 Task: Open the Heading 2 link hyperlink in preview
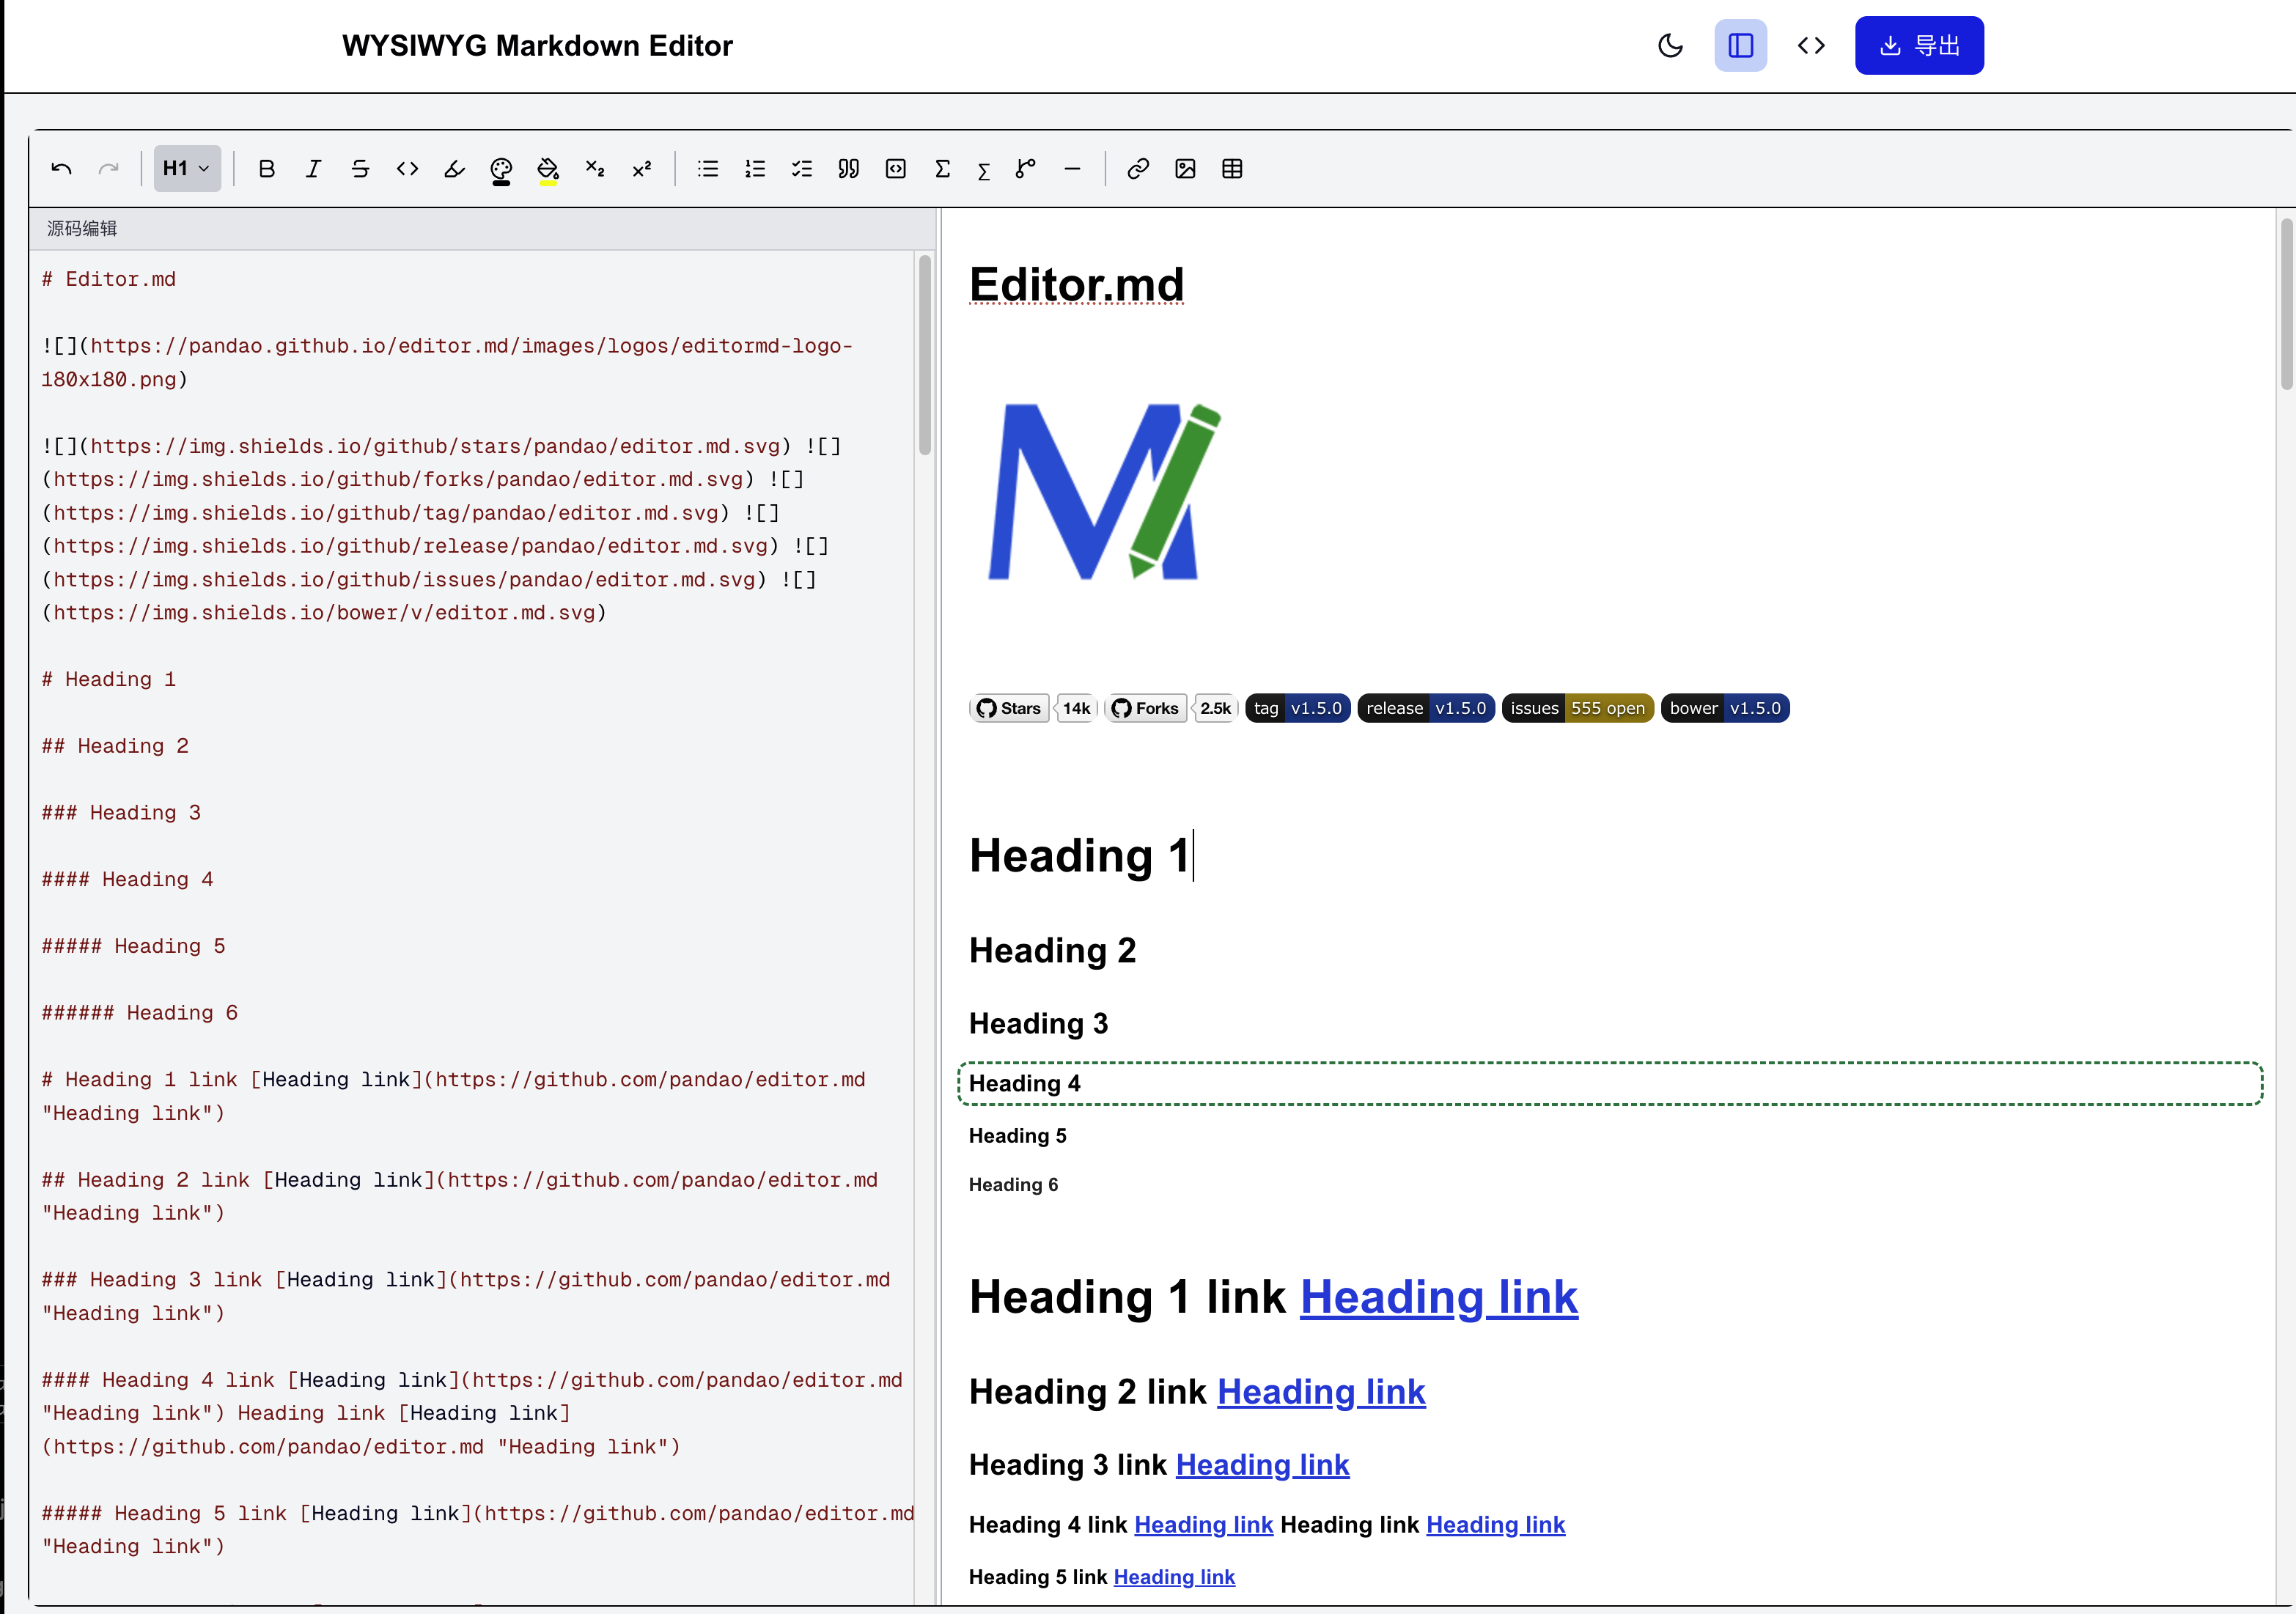click(1321, 1392)
